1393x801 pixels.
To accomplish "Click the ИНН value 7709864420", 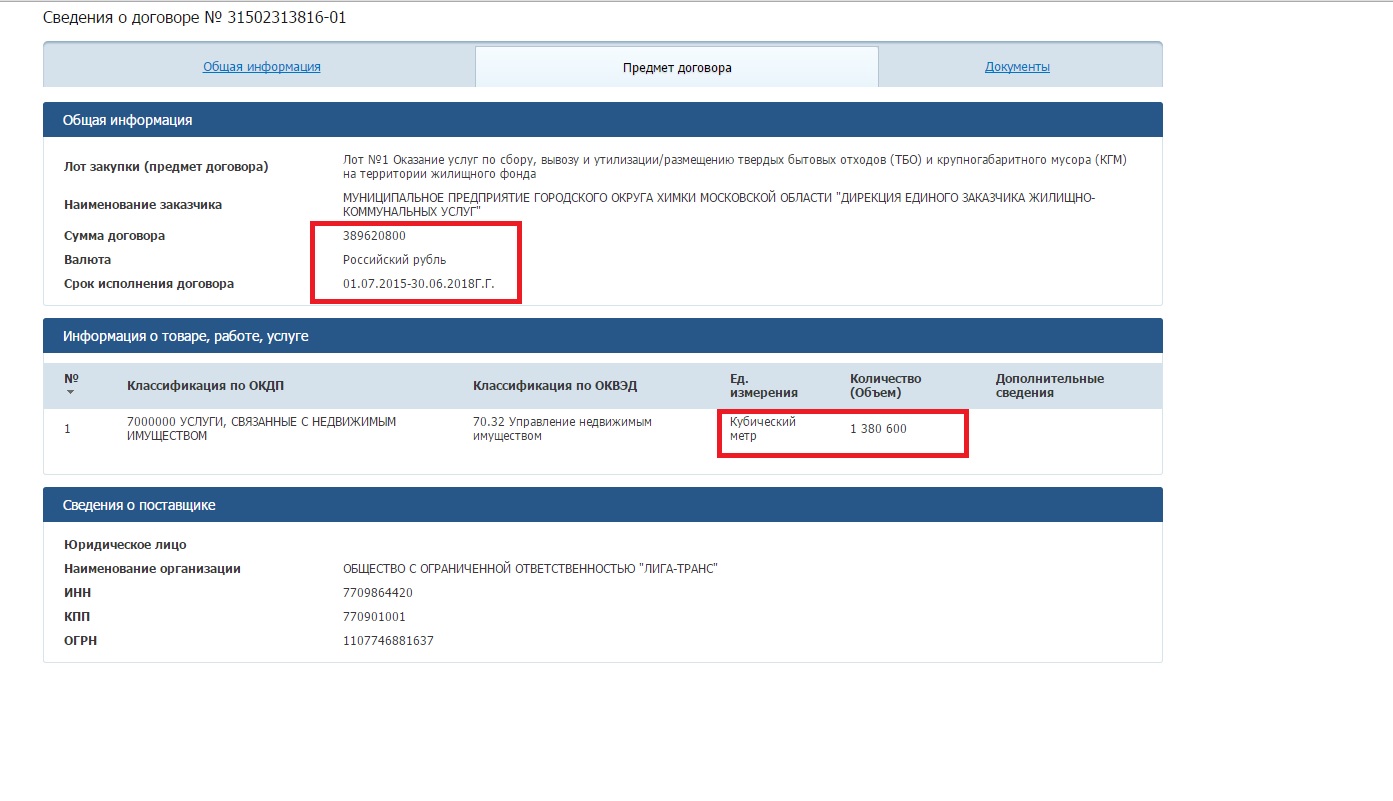I will point(378,593).
